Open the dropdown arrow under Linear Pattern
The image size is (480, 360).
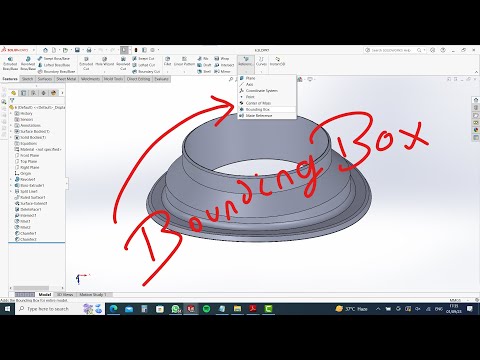point(184,71)
